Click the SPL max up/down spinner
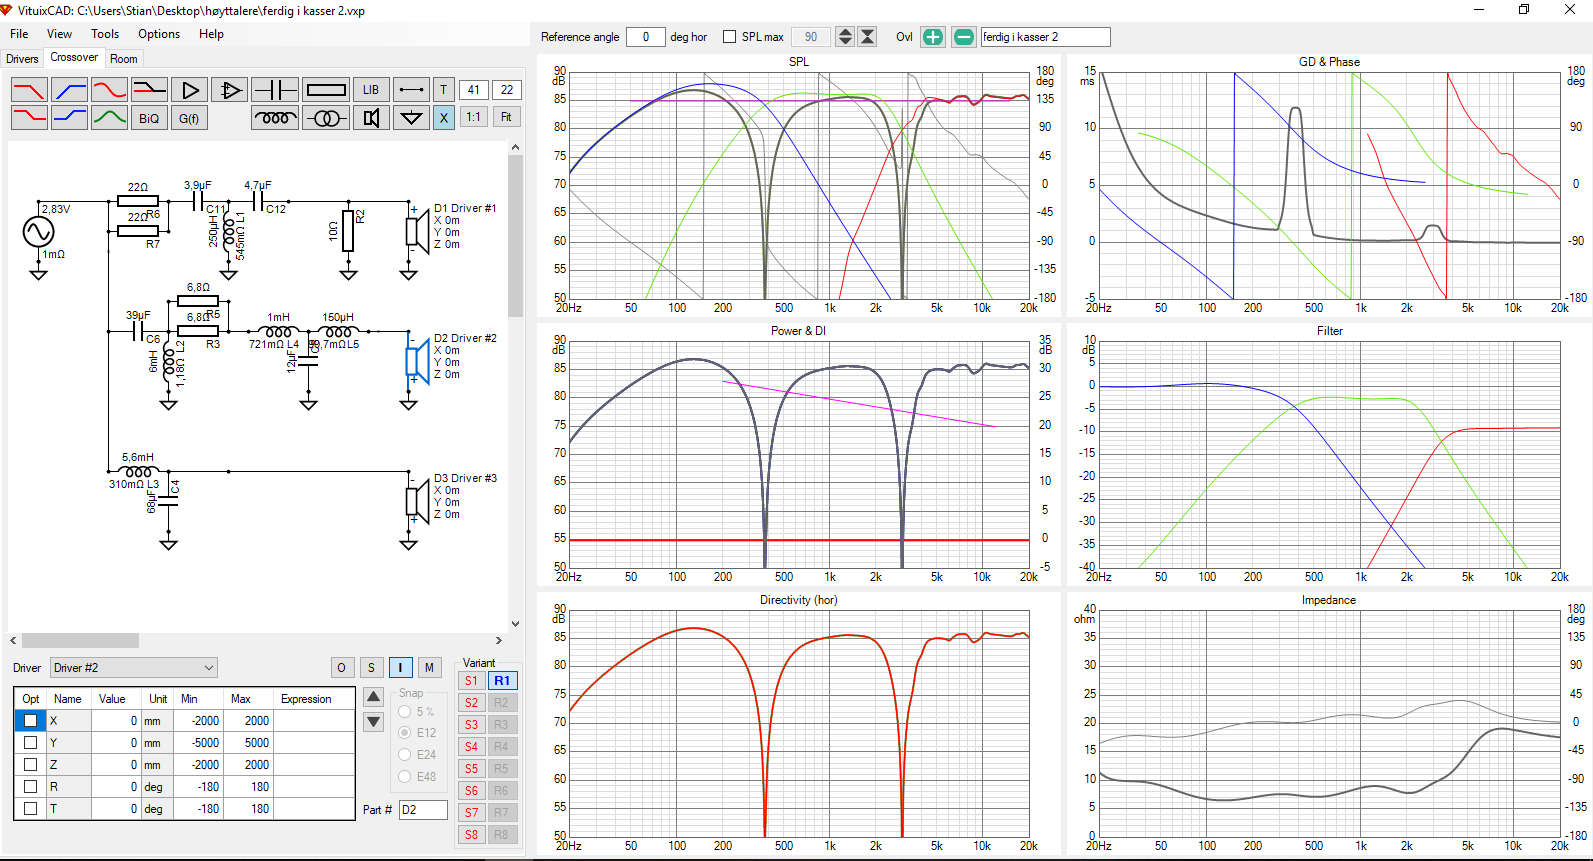The image size is (1593, 861). click(x=845, y=37)
